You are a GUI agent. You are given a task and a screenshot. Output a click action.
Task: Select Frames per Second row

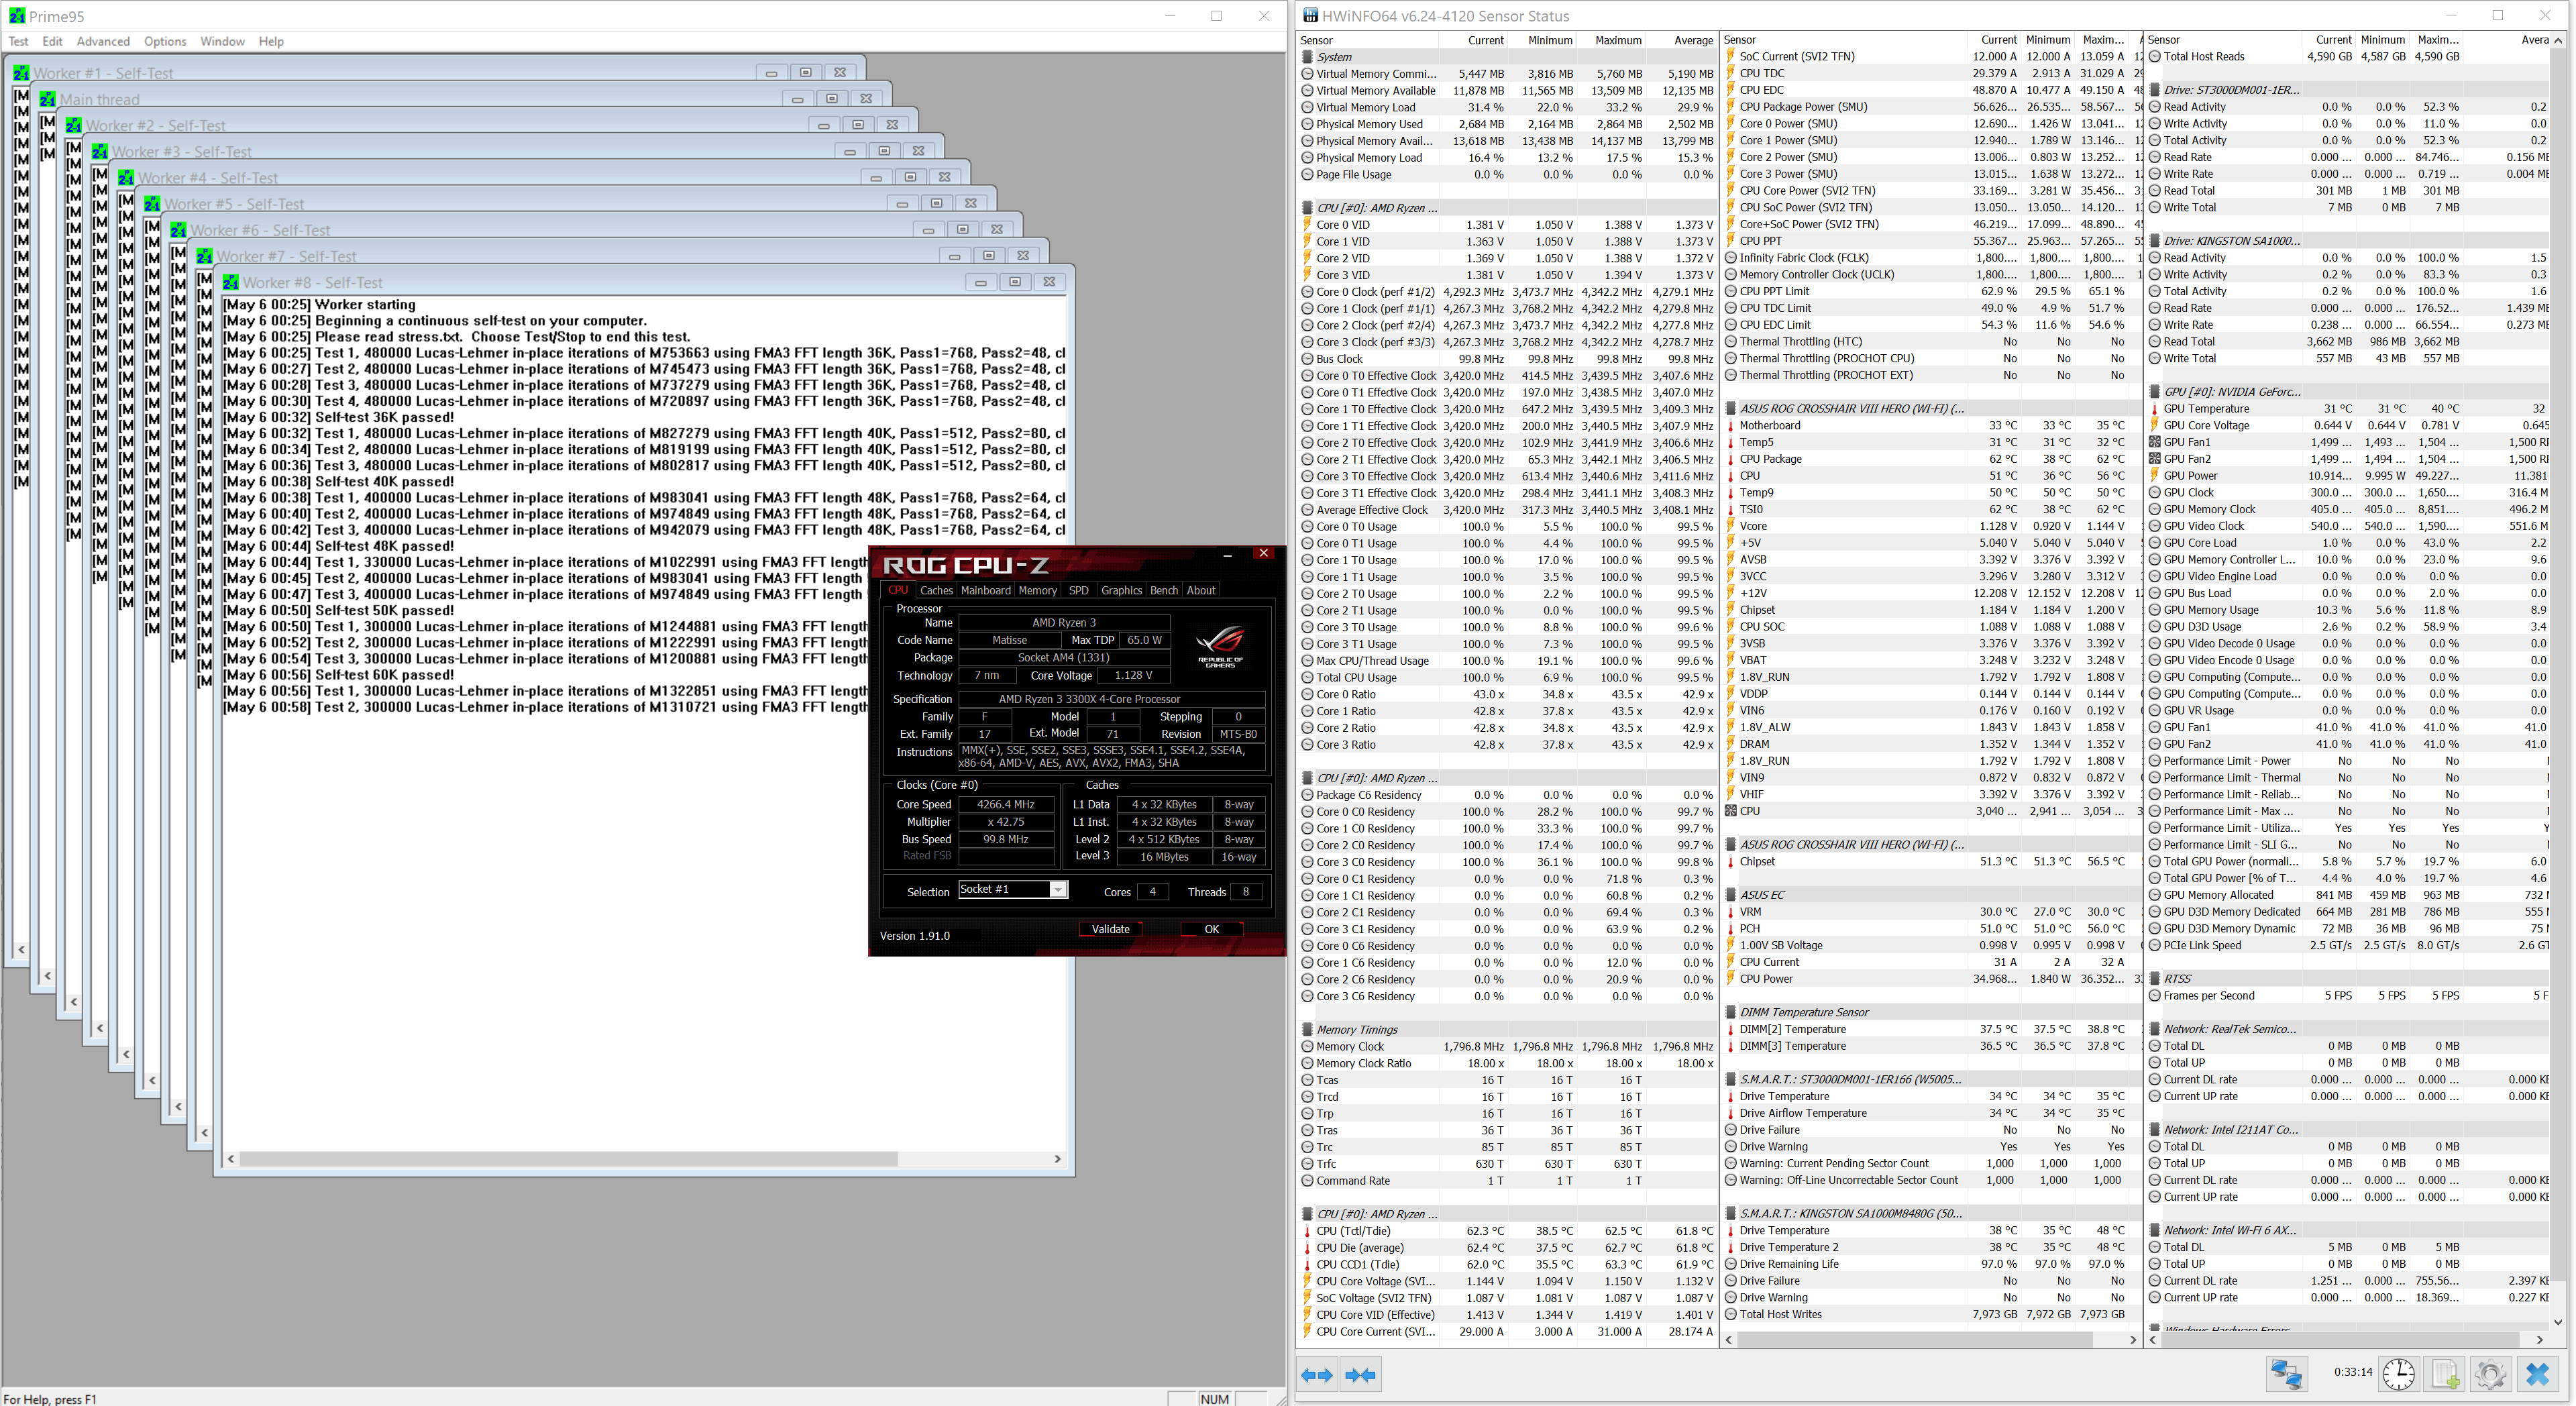pyautogui.click(x=2348, y=996)
